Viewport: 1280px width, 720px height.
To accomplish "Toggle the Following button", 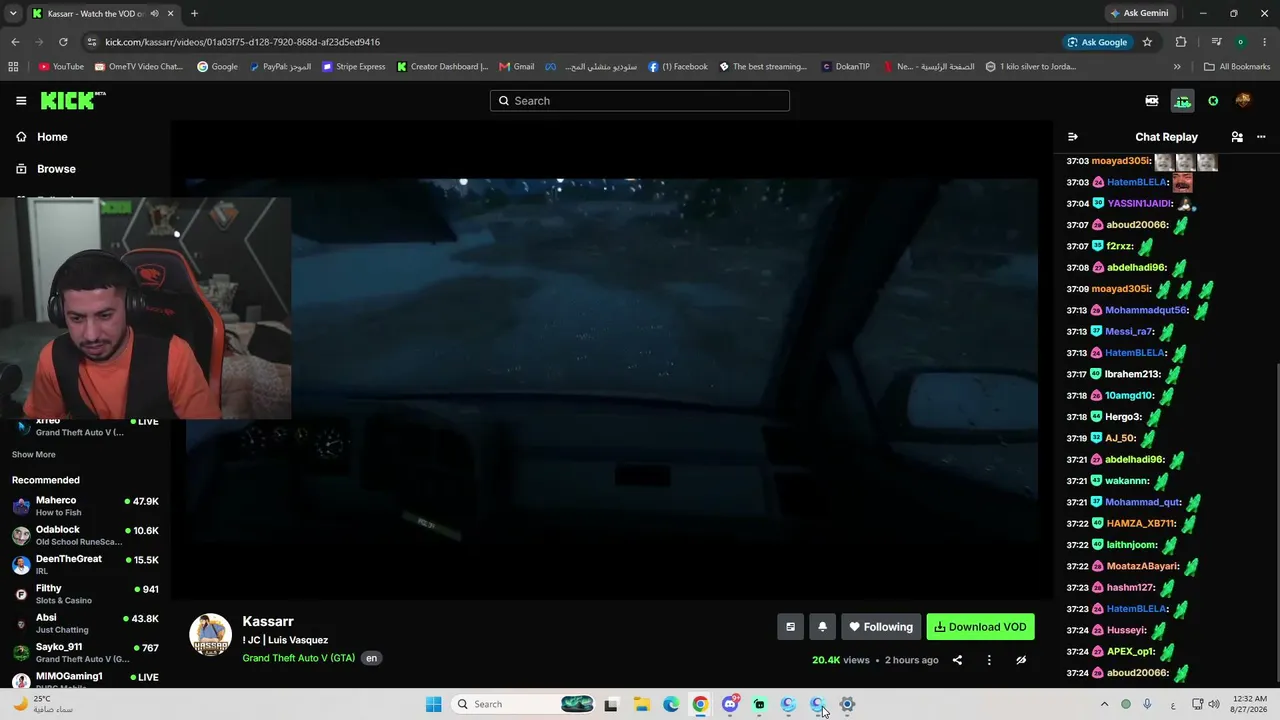I will point(881,627).
